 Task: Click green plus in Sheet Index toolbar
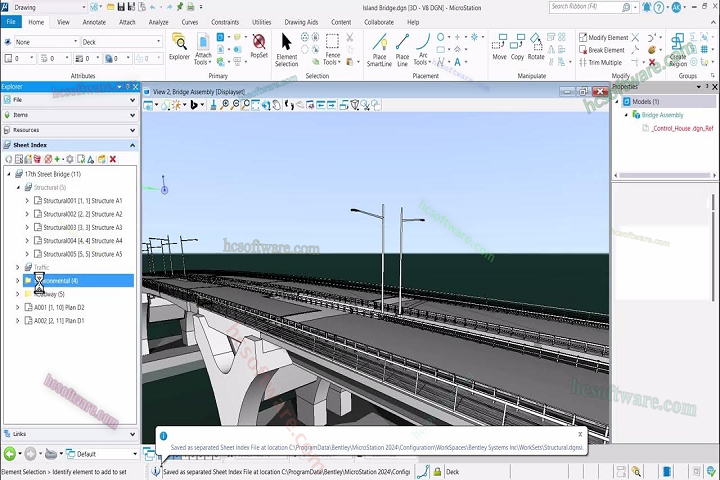[57, 159]
